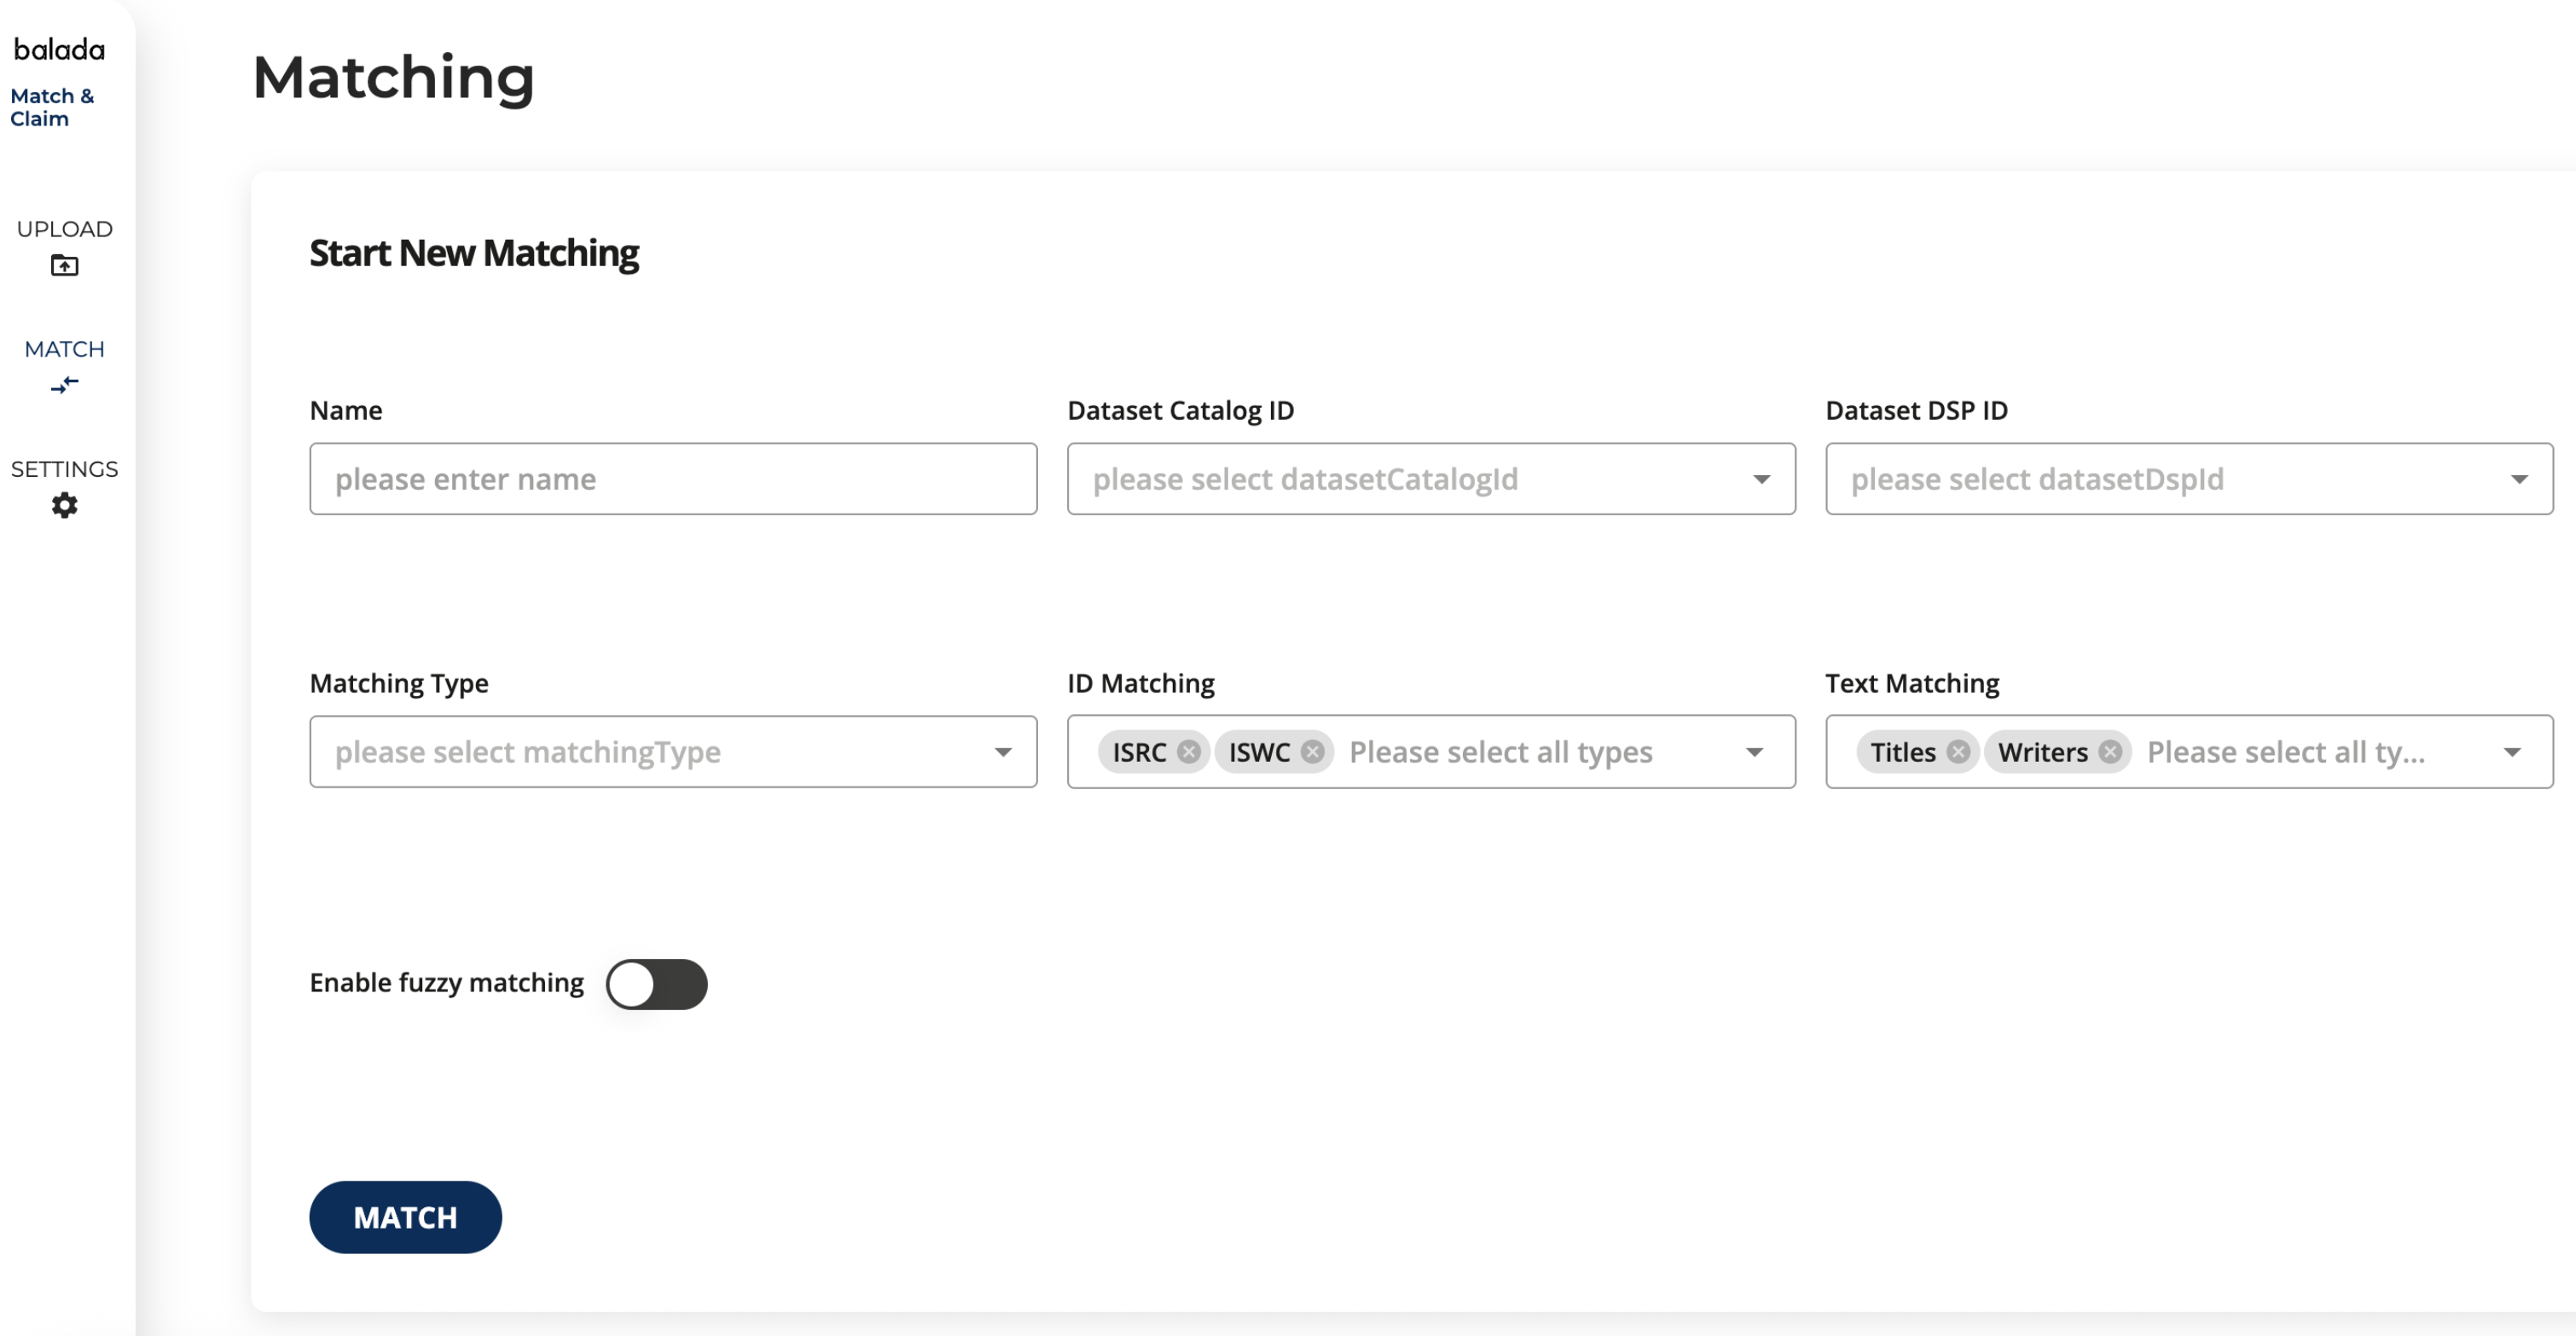Remove the ISRC tag chip
This screenshot has width=2576, height=1336.
[x=1188, y=752]
